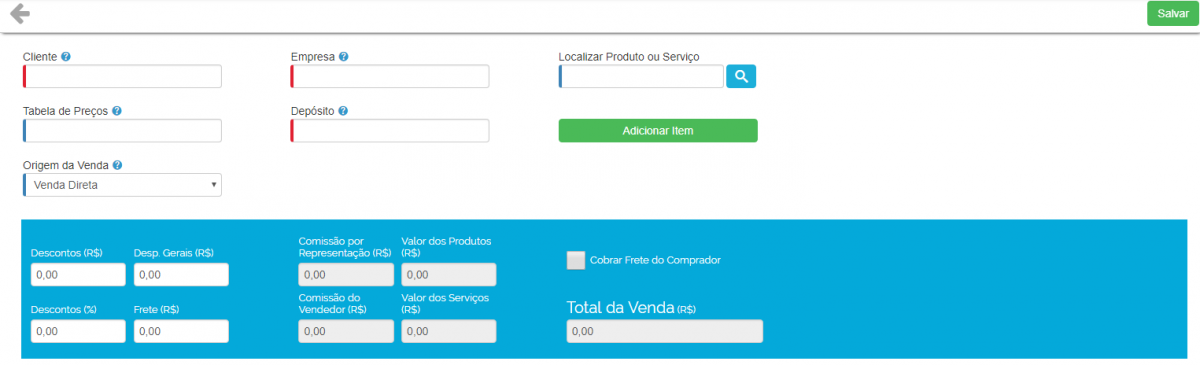
Task: Click the Descontos (R$) field
Action: 78,275
